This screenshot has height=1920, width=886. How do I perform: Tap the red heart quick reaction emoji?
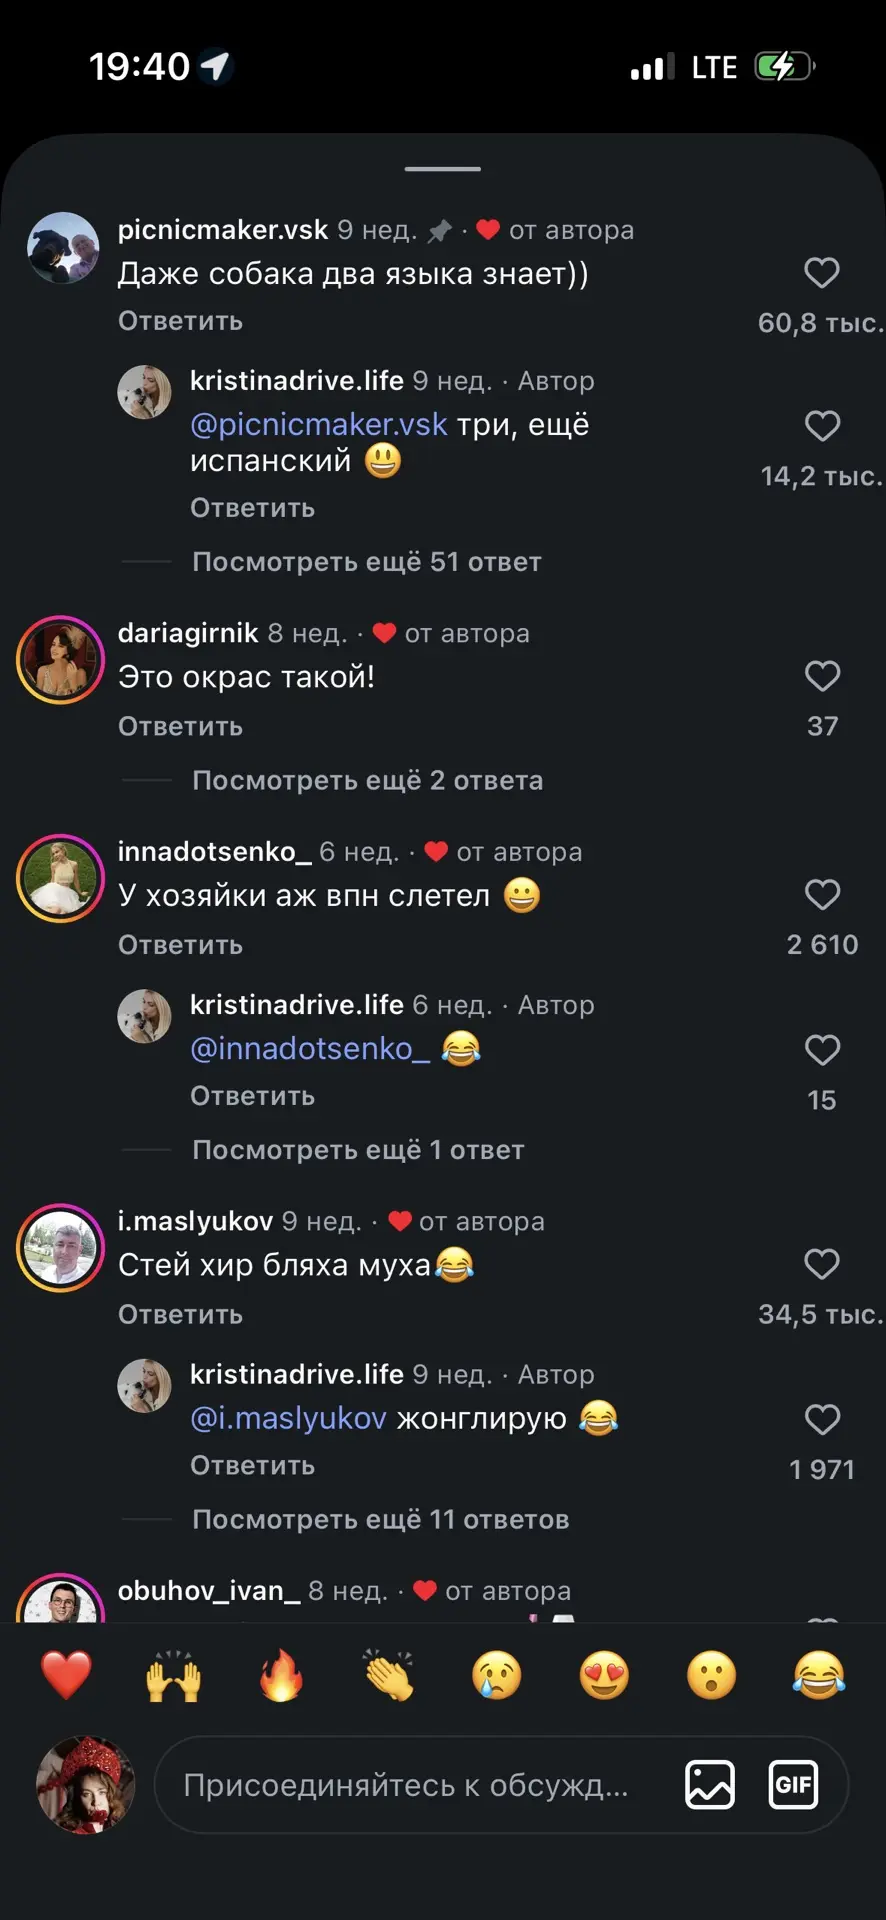click(x=66, y=1676)
